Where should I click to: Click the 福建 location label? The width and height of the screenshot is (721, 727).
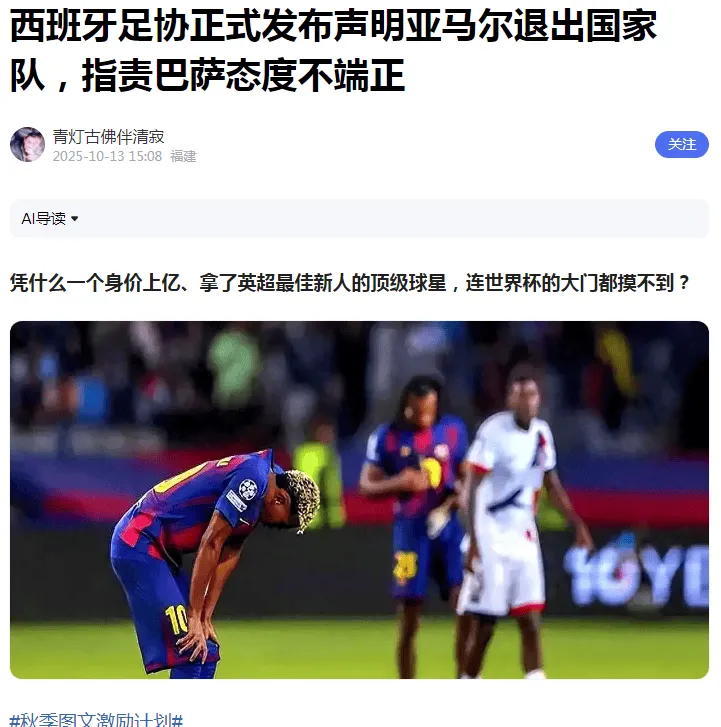click(x=183, y=156)
